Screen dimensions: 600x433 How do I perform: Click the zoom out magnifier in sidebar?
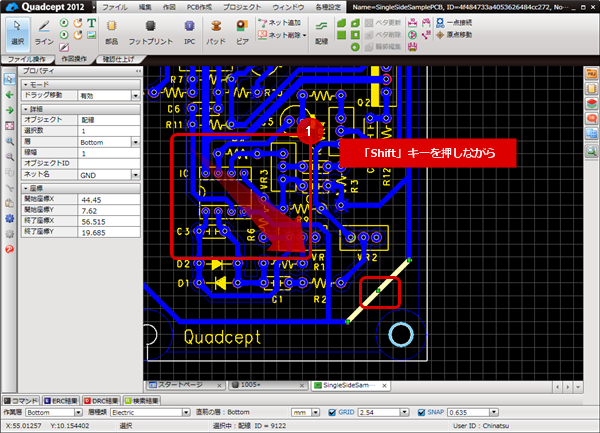click(10, 156)
